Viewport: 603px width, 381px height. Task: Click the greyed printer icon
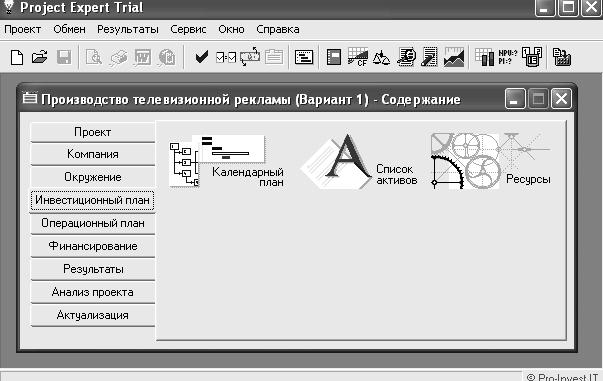pos(119,58)
